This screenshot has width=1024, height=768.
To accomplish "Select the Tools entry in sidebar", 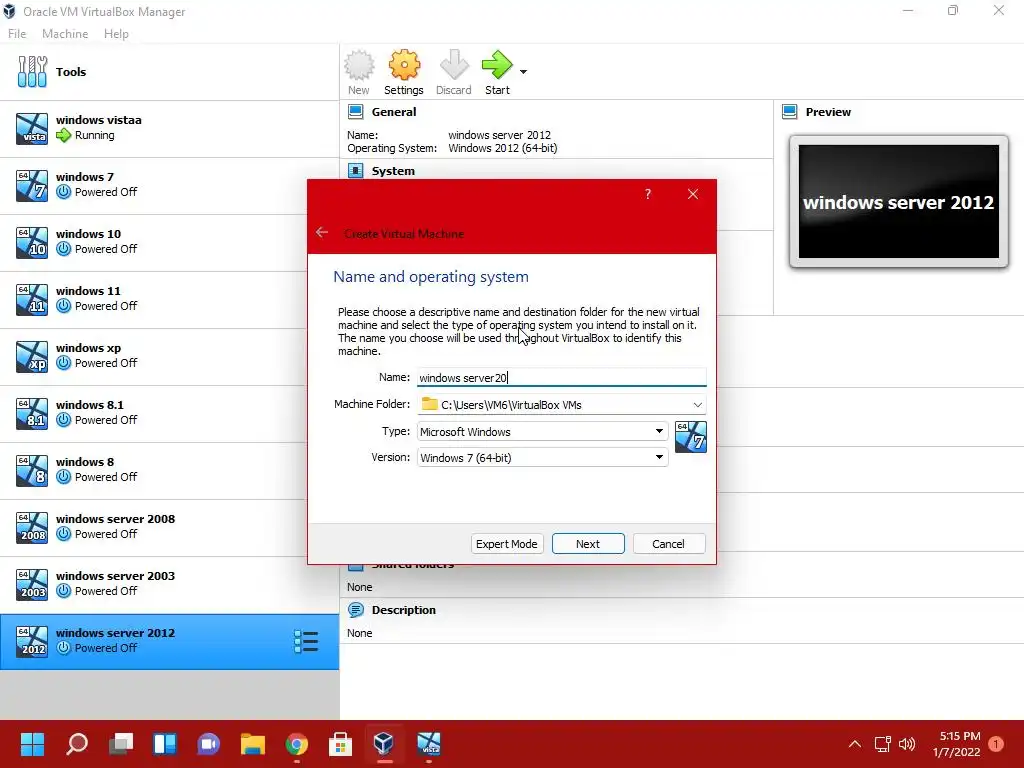I will point(169,72).
